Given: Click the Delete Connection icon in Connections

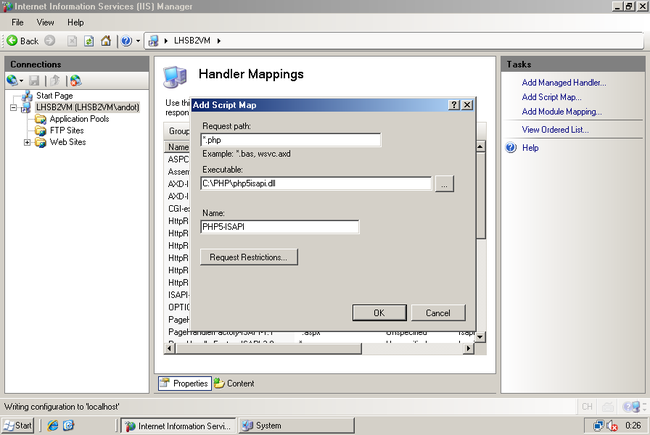Looking at the screenshot, I should coord(76,80).
